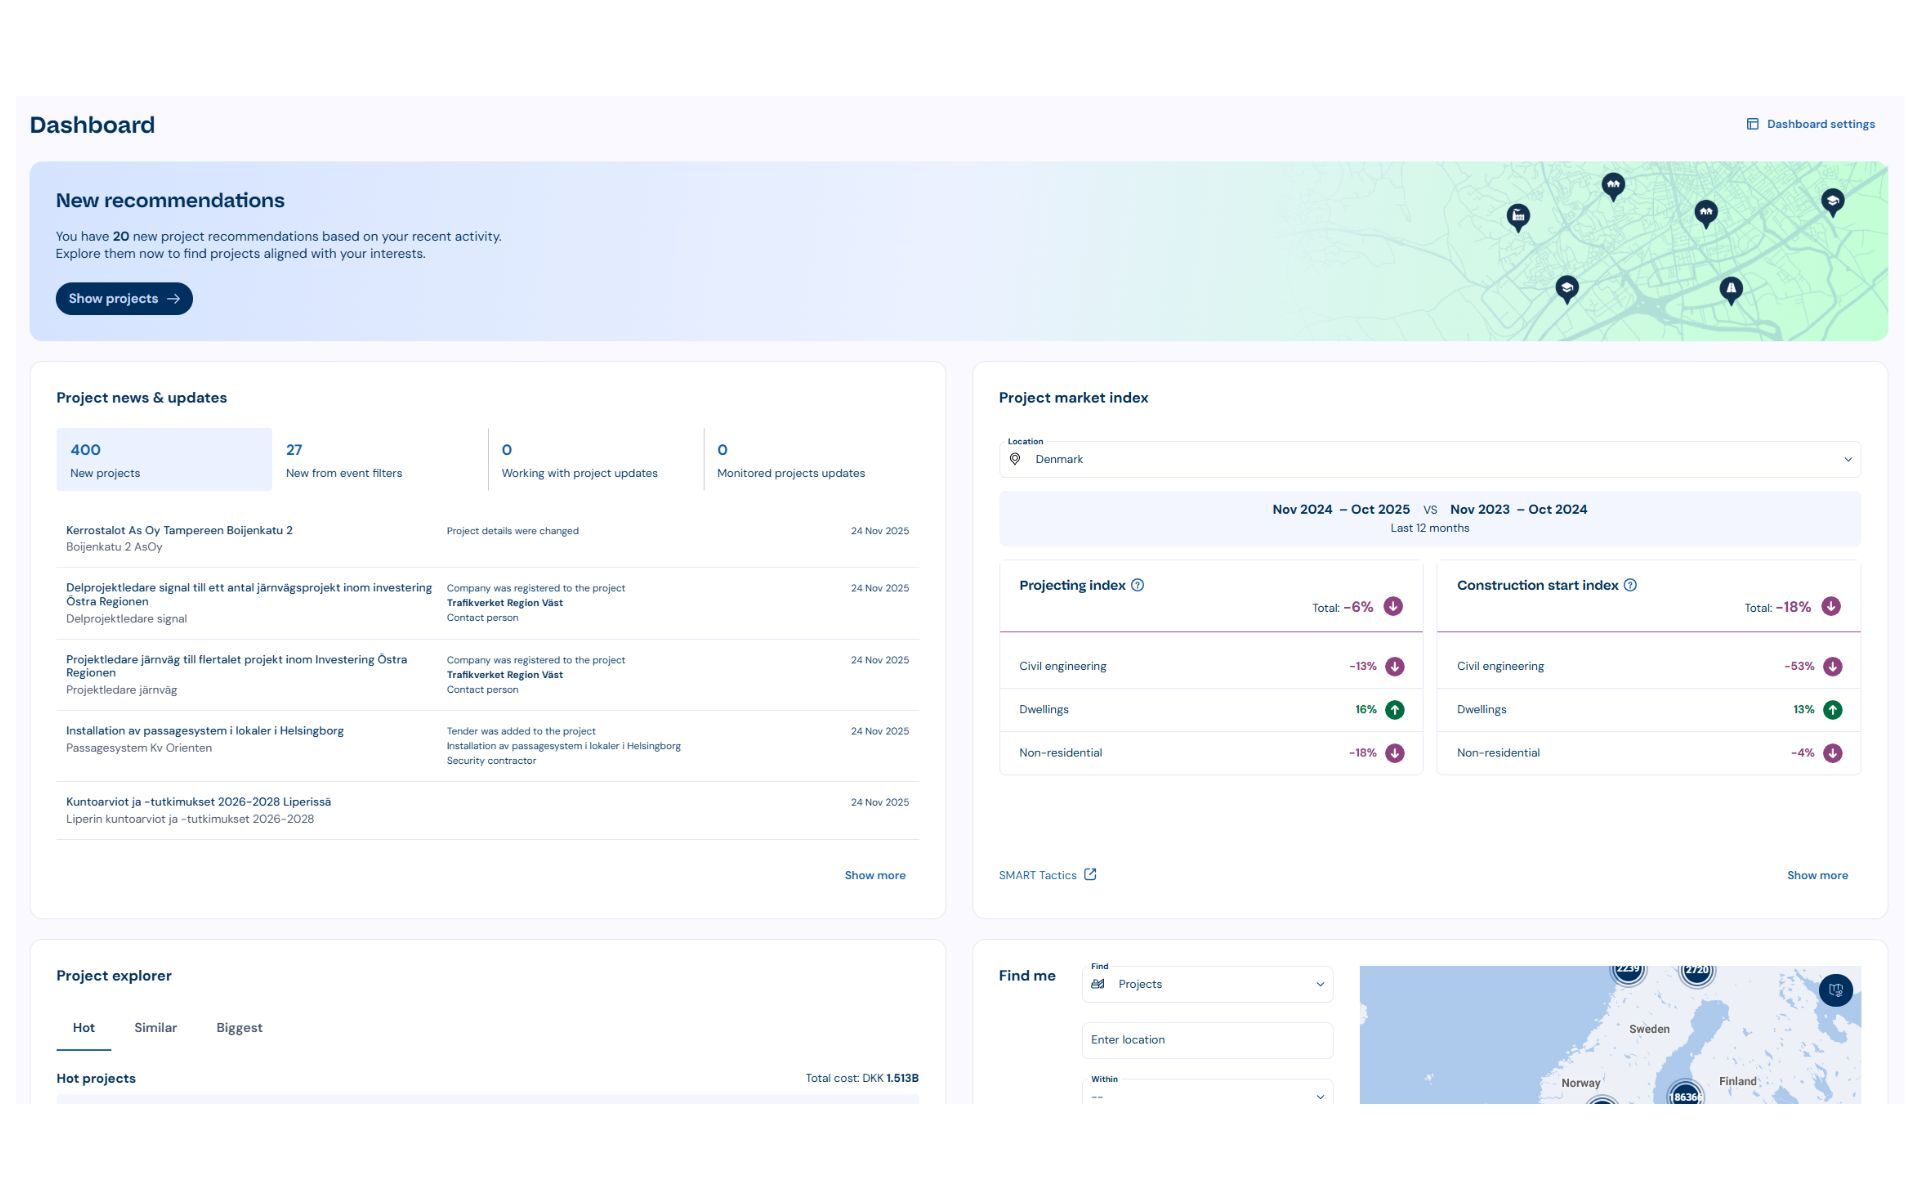Image resolution: width=1920 pixels, height=1200 pixels.
Task: Click Show more under Project news
Action: [x=874, y=875]
